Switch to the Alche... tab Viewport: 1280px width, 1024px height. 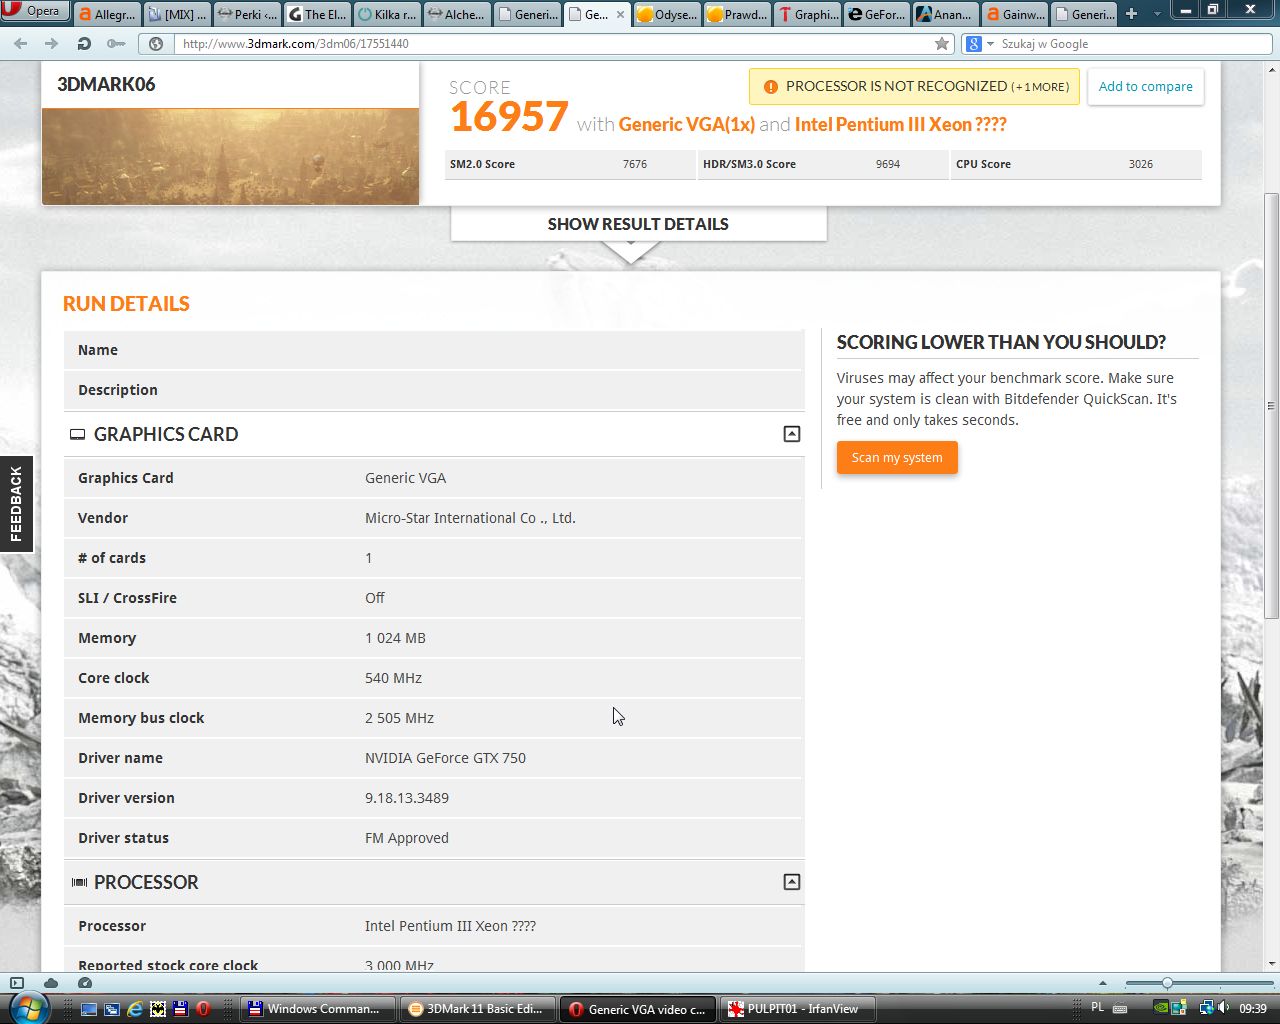click(457, 14)
